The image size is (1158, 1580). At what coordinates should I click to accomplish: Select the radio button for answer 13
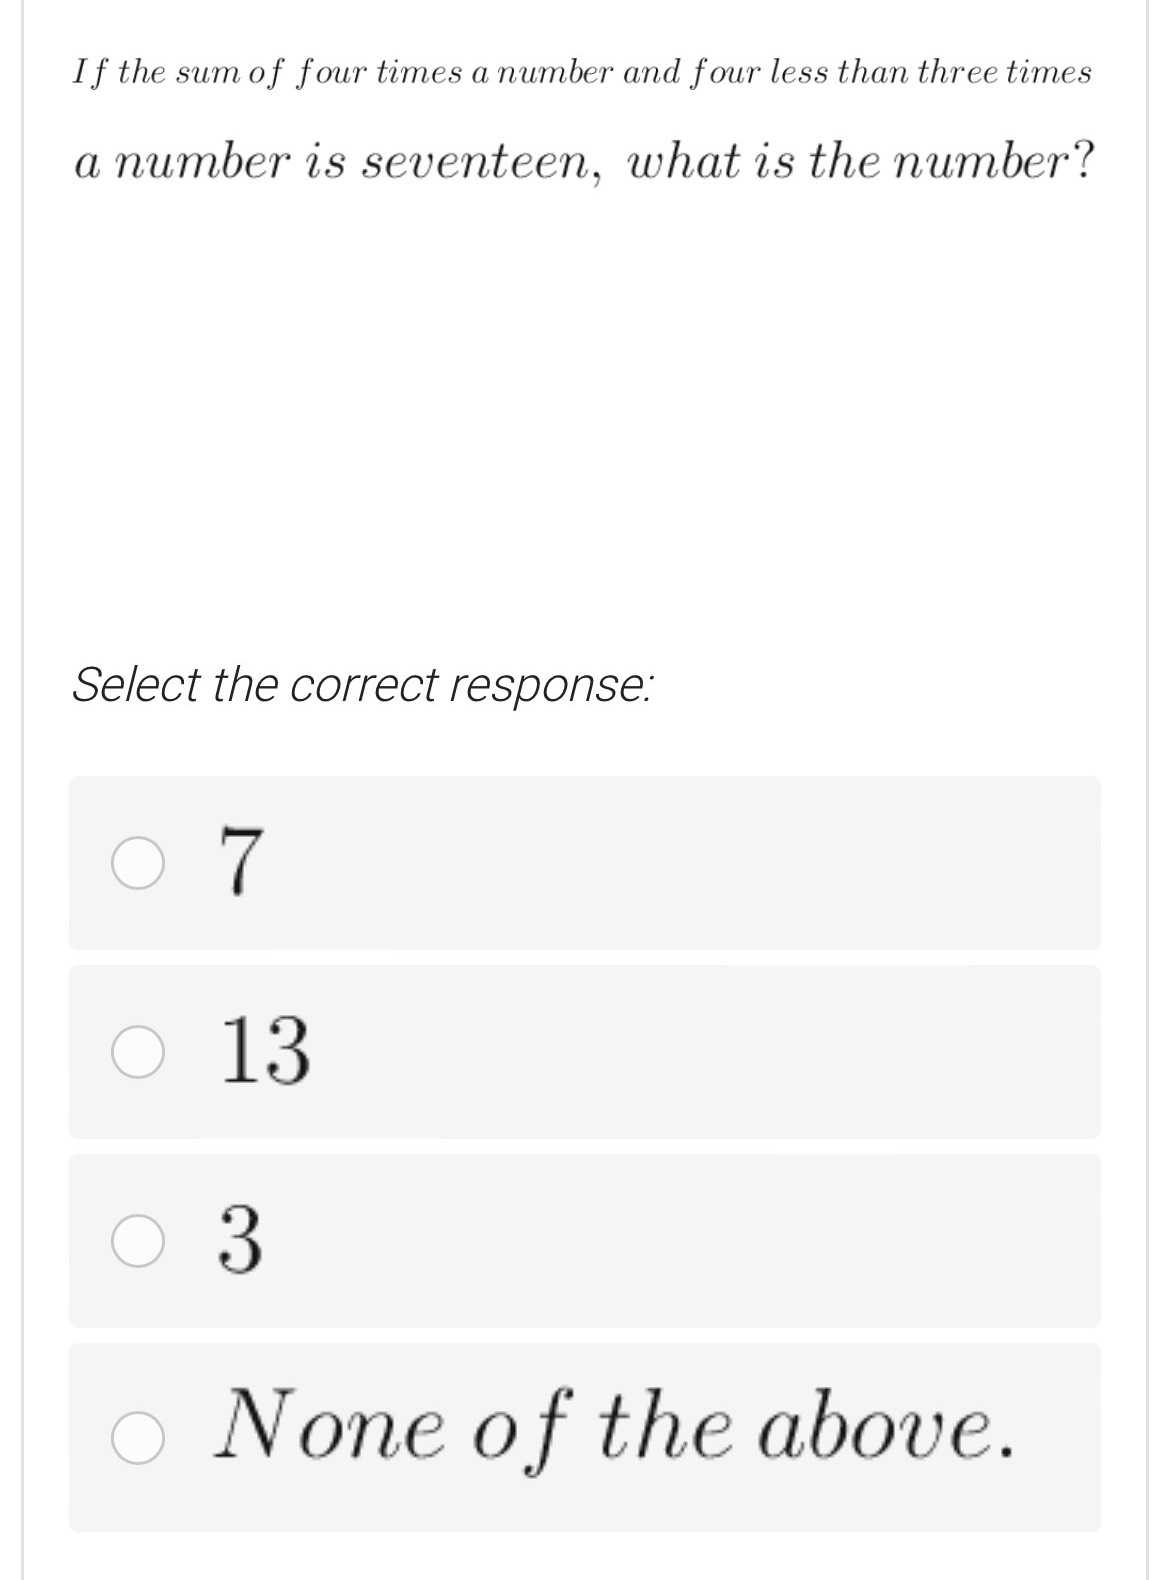(x=136, y=1052)
